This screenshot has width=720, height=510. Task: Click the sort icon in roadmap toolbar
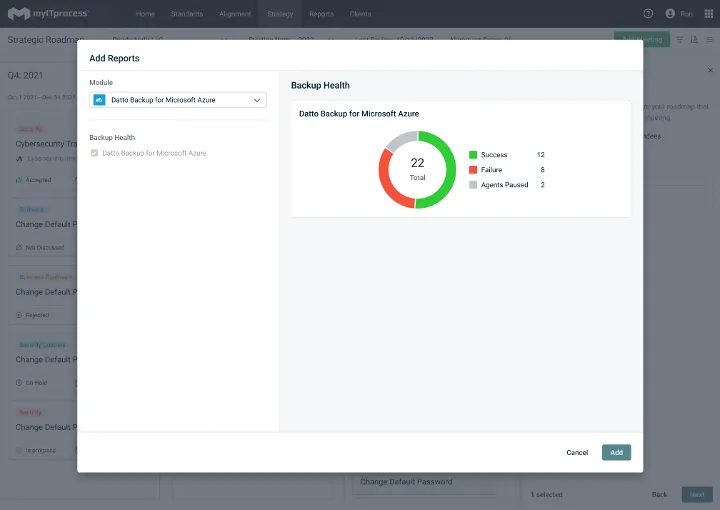[x=694, y=40]
